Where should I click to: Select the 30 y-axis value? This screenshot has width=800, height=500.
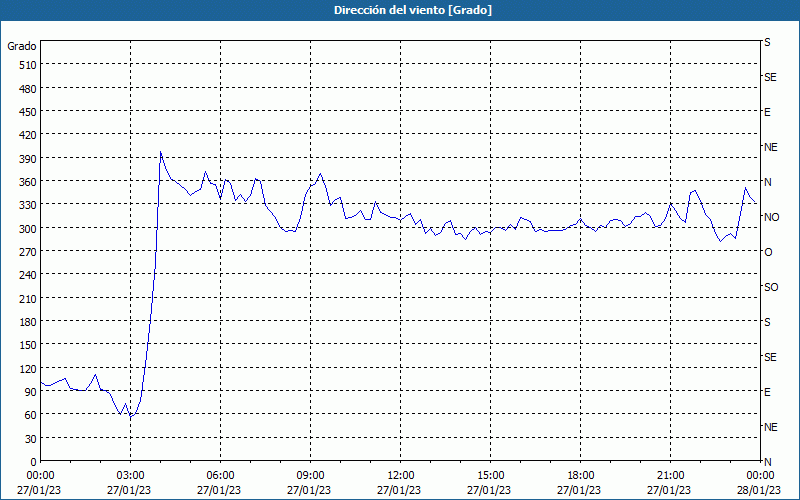click(x=31, y=439)
